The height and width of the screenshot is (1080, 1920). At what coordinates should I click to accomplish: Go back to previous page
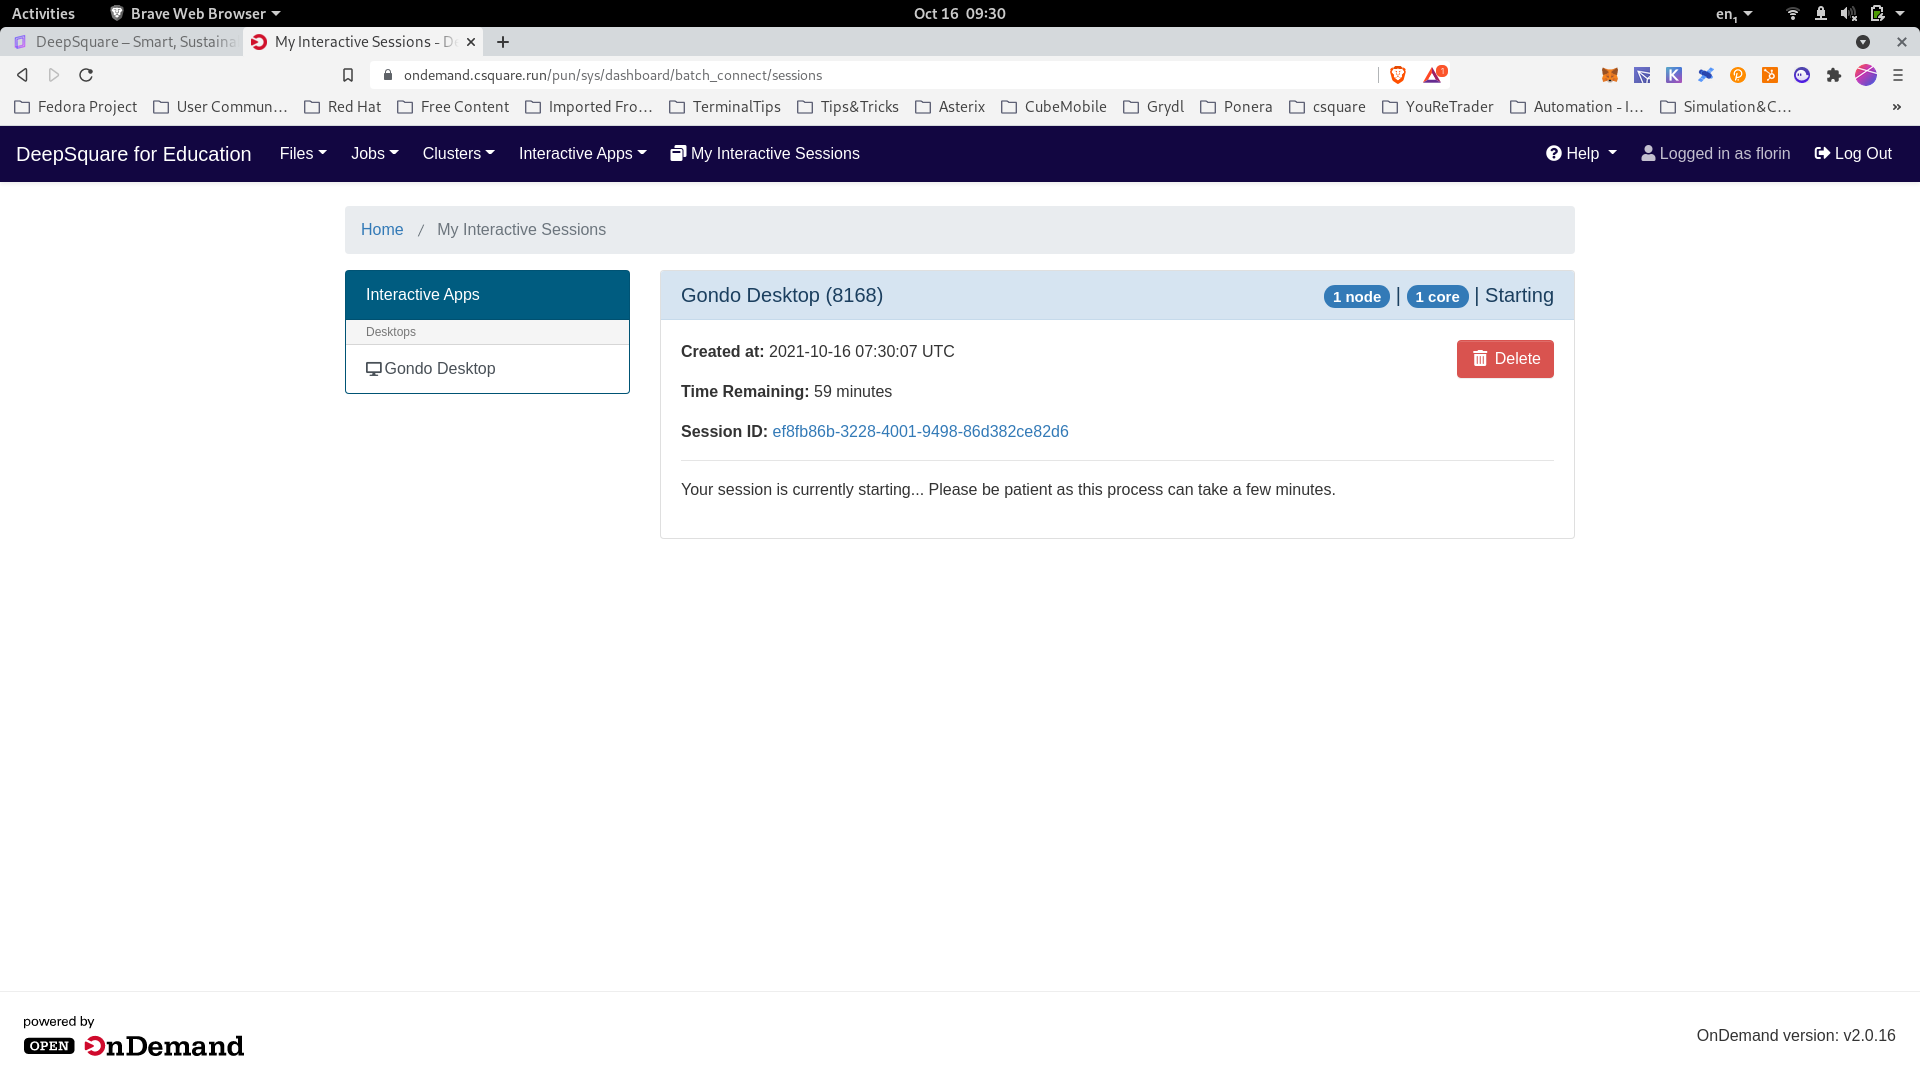22,75
